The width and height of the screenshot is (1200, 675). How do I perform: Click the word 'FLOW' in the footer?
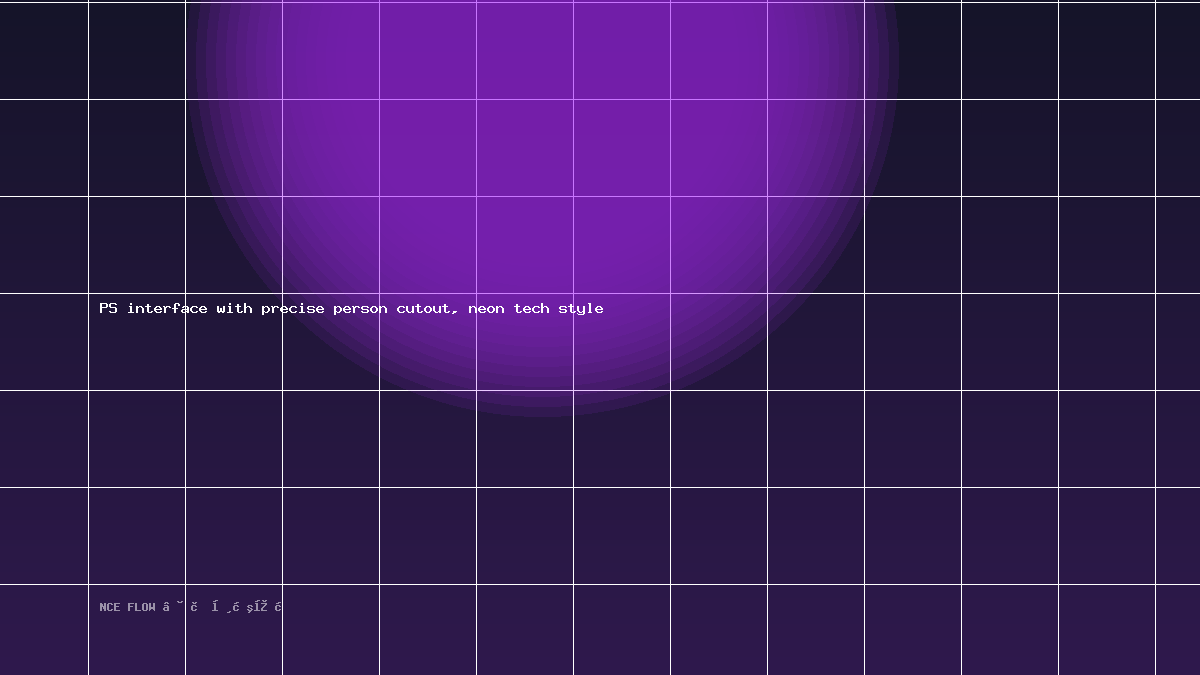click(x=141, y=607)
